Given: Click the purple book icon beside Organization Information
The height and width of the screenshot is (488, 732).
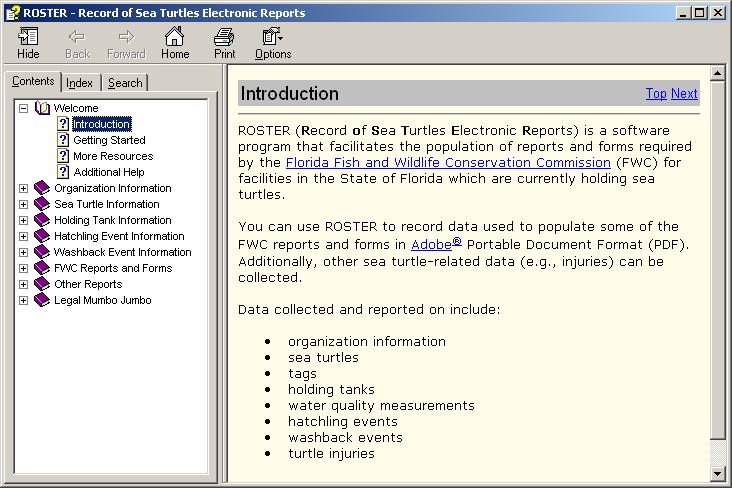Looking at the screenshot, I should click(41, 188).
